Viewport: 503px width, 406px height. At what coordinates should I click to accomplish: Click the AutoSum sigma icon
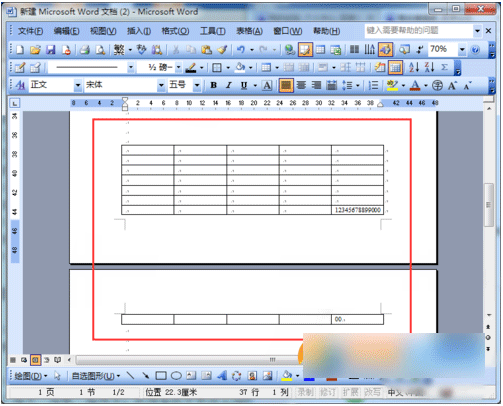[x=445, y=68]
